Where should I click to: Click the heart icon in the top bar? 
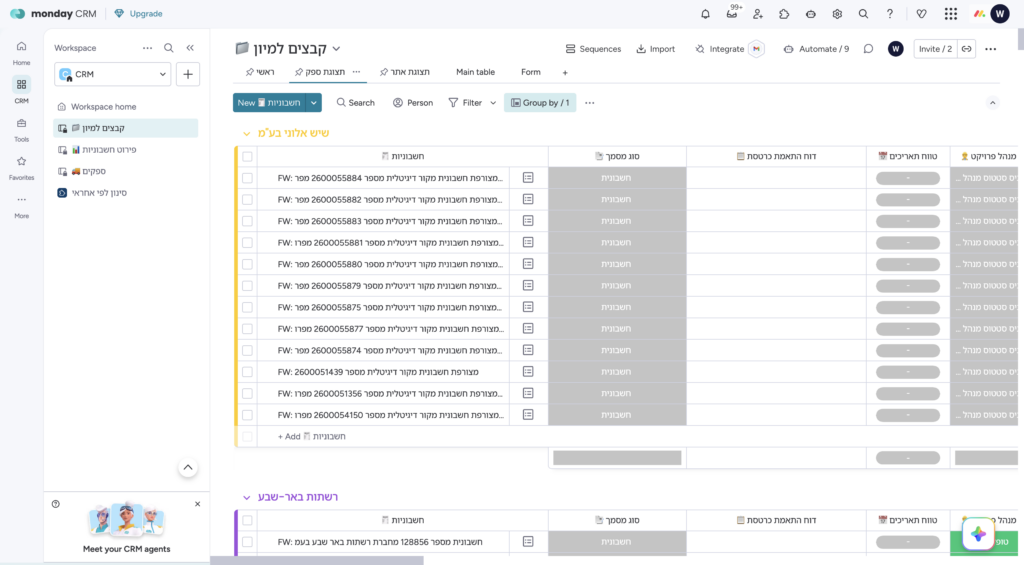pos(921,14)
